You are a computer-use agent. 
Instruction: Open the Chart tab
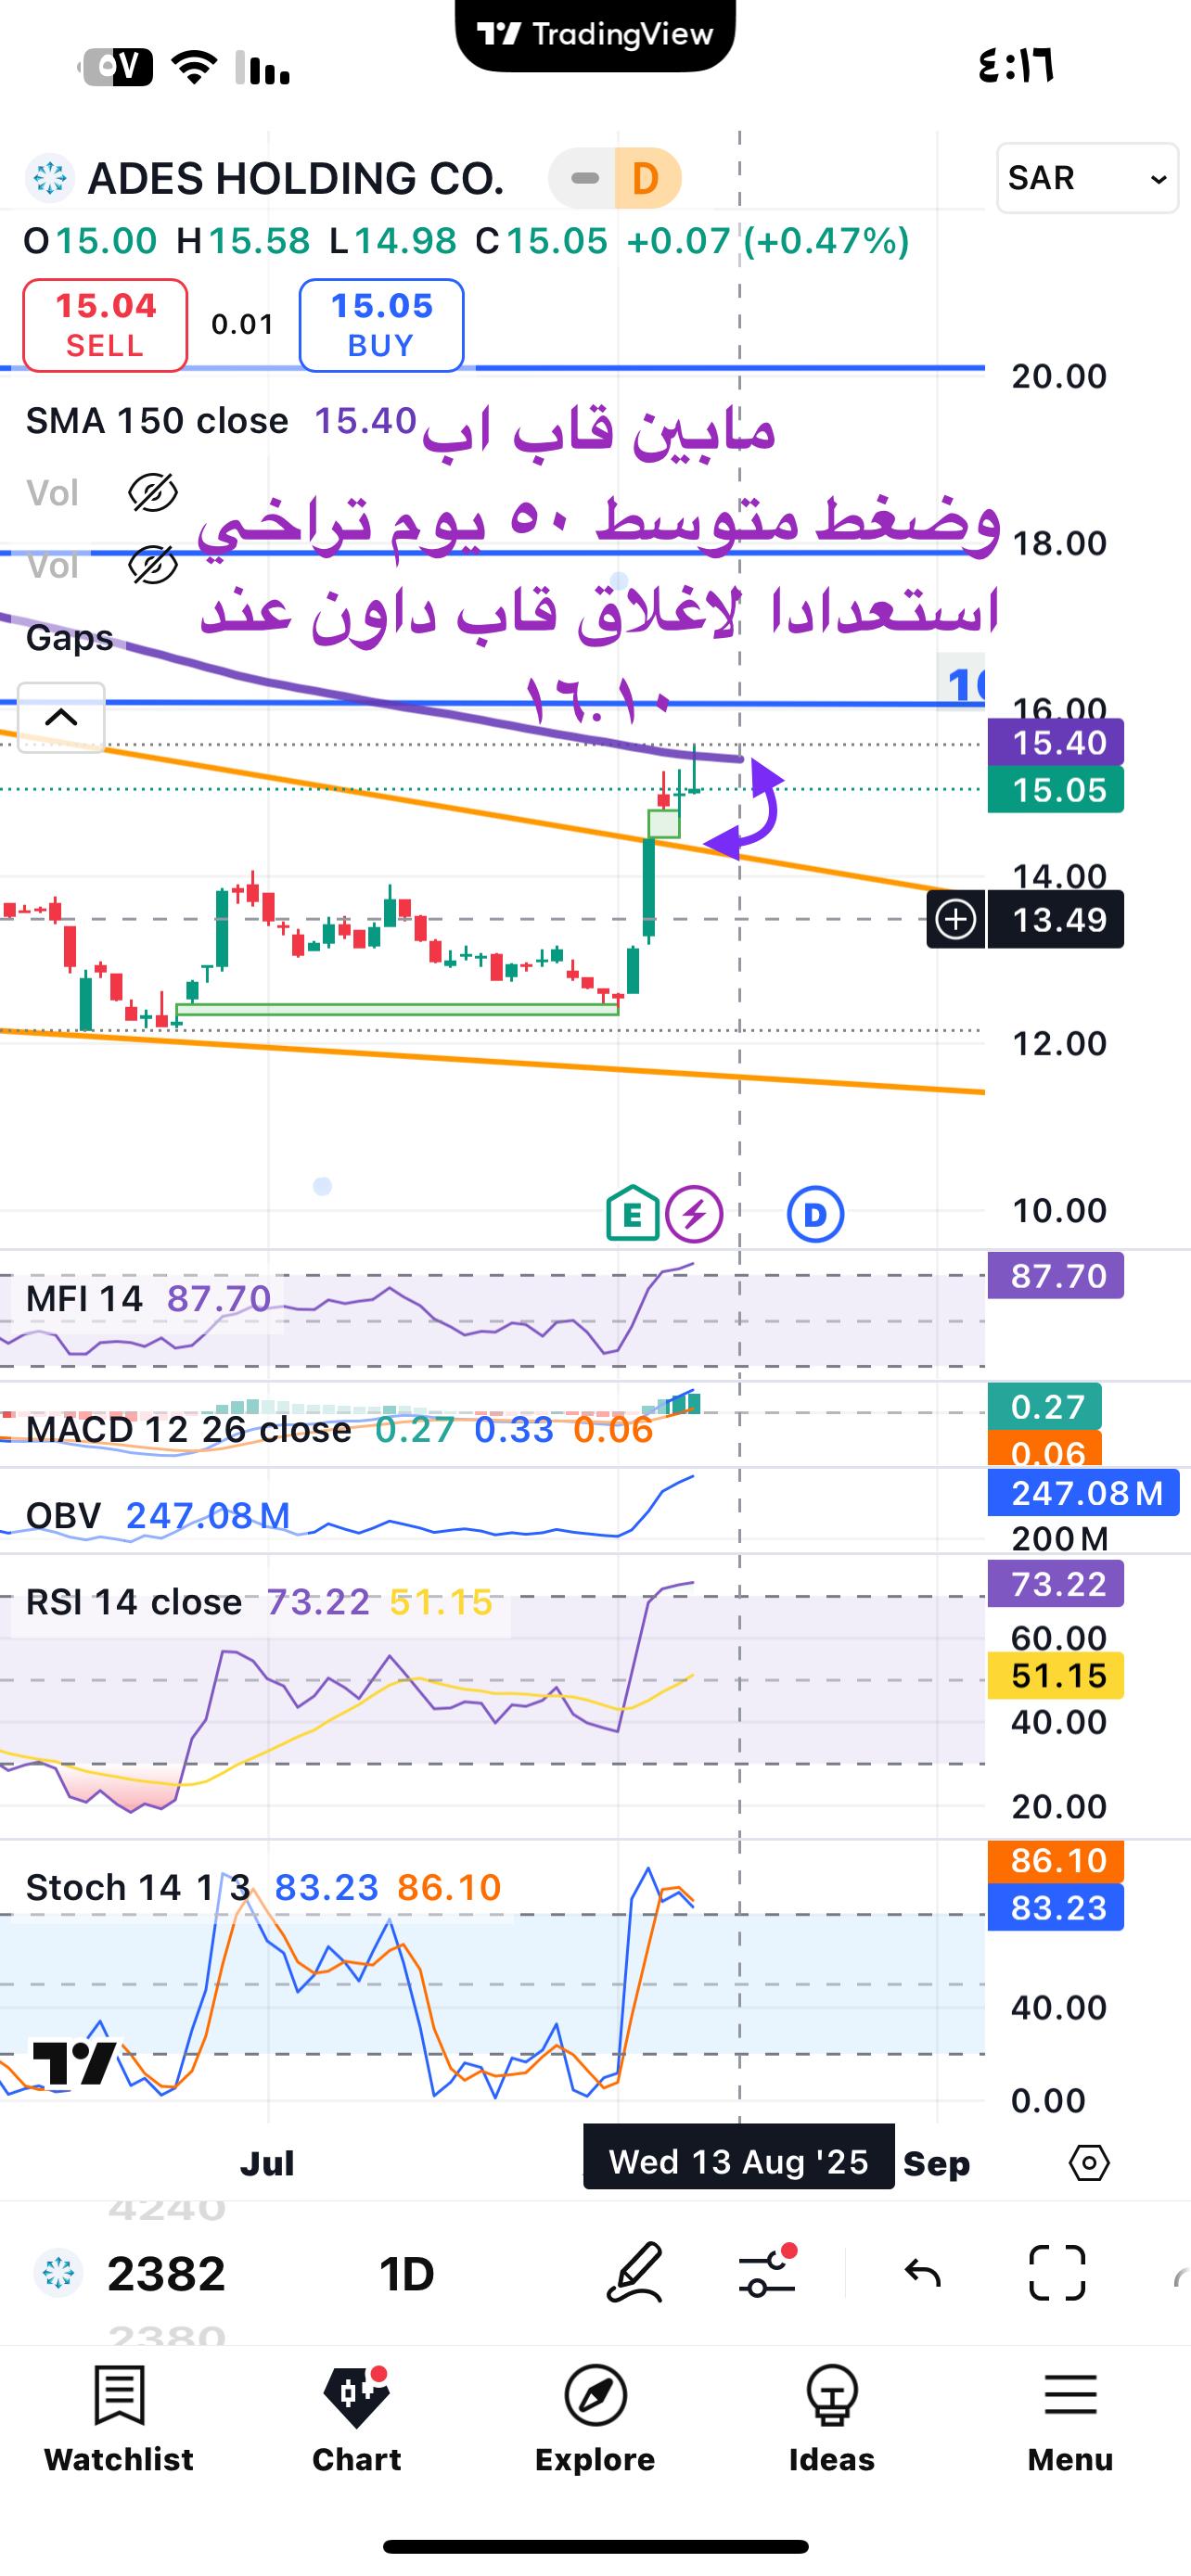[x=357, y=2420]
